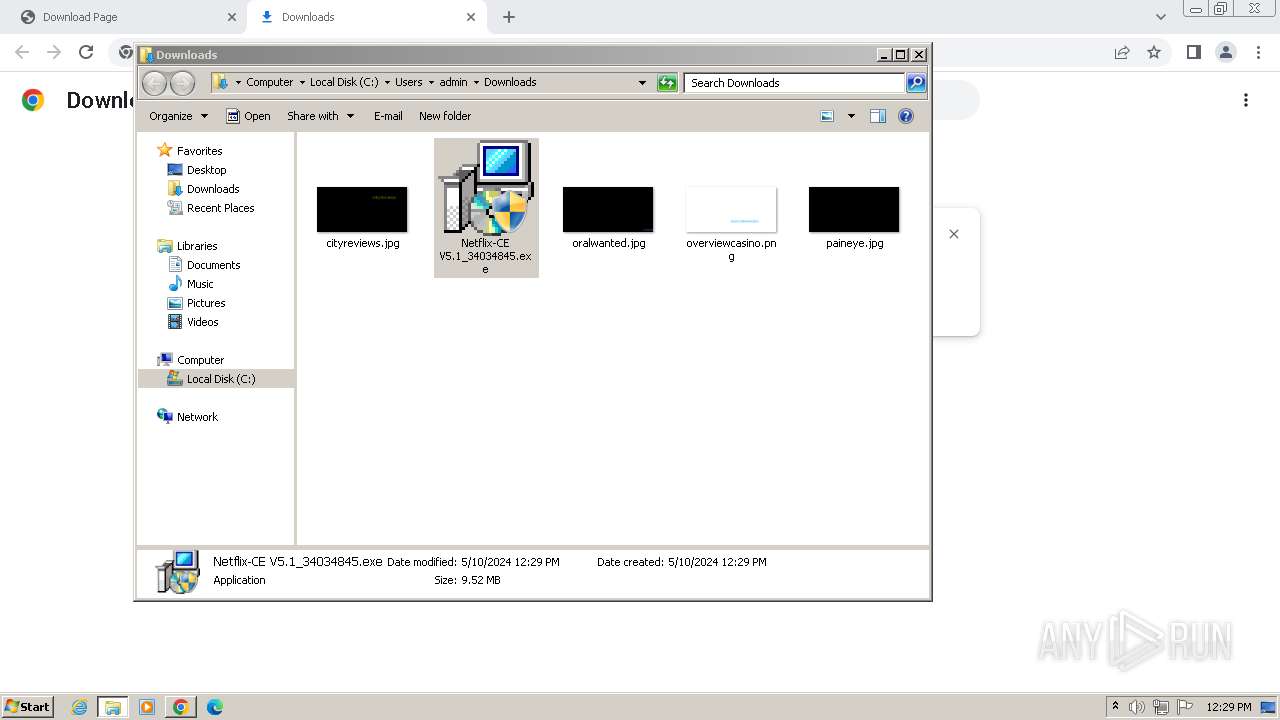Click the Action Center flag icon
Screen dimensions: 1280x720
tap(1185, 707)
